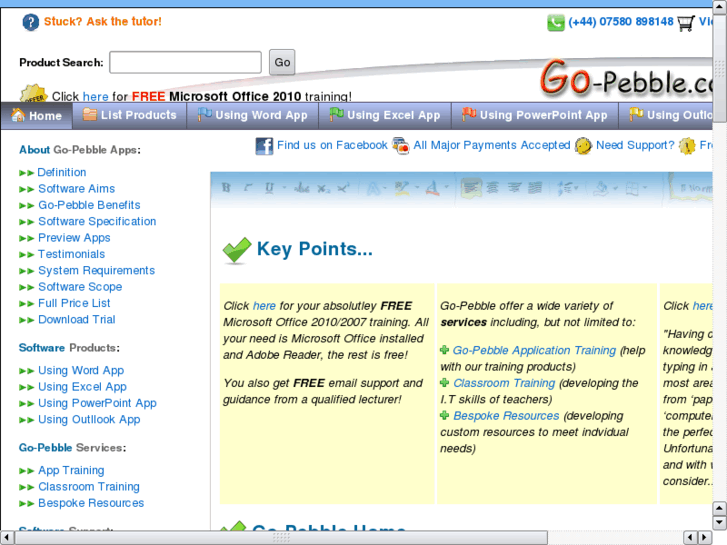Open Go-Pebble Application Training services link
727x545 pixels.
534,350
